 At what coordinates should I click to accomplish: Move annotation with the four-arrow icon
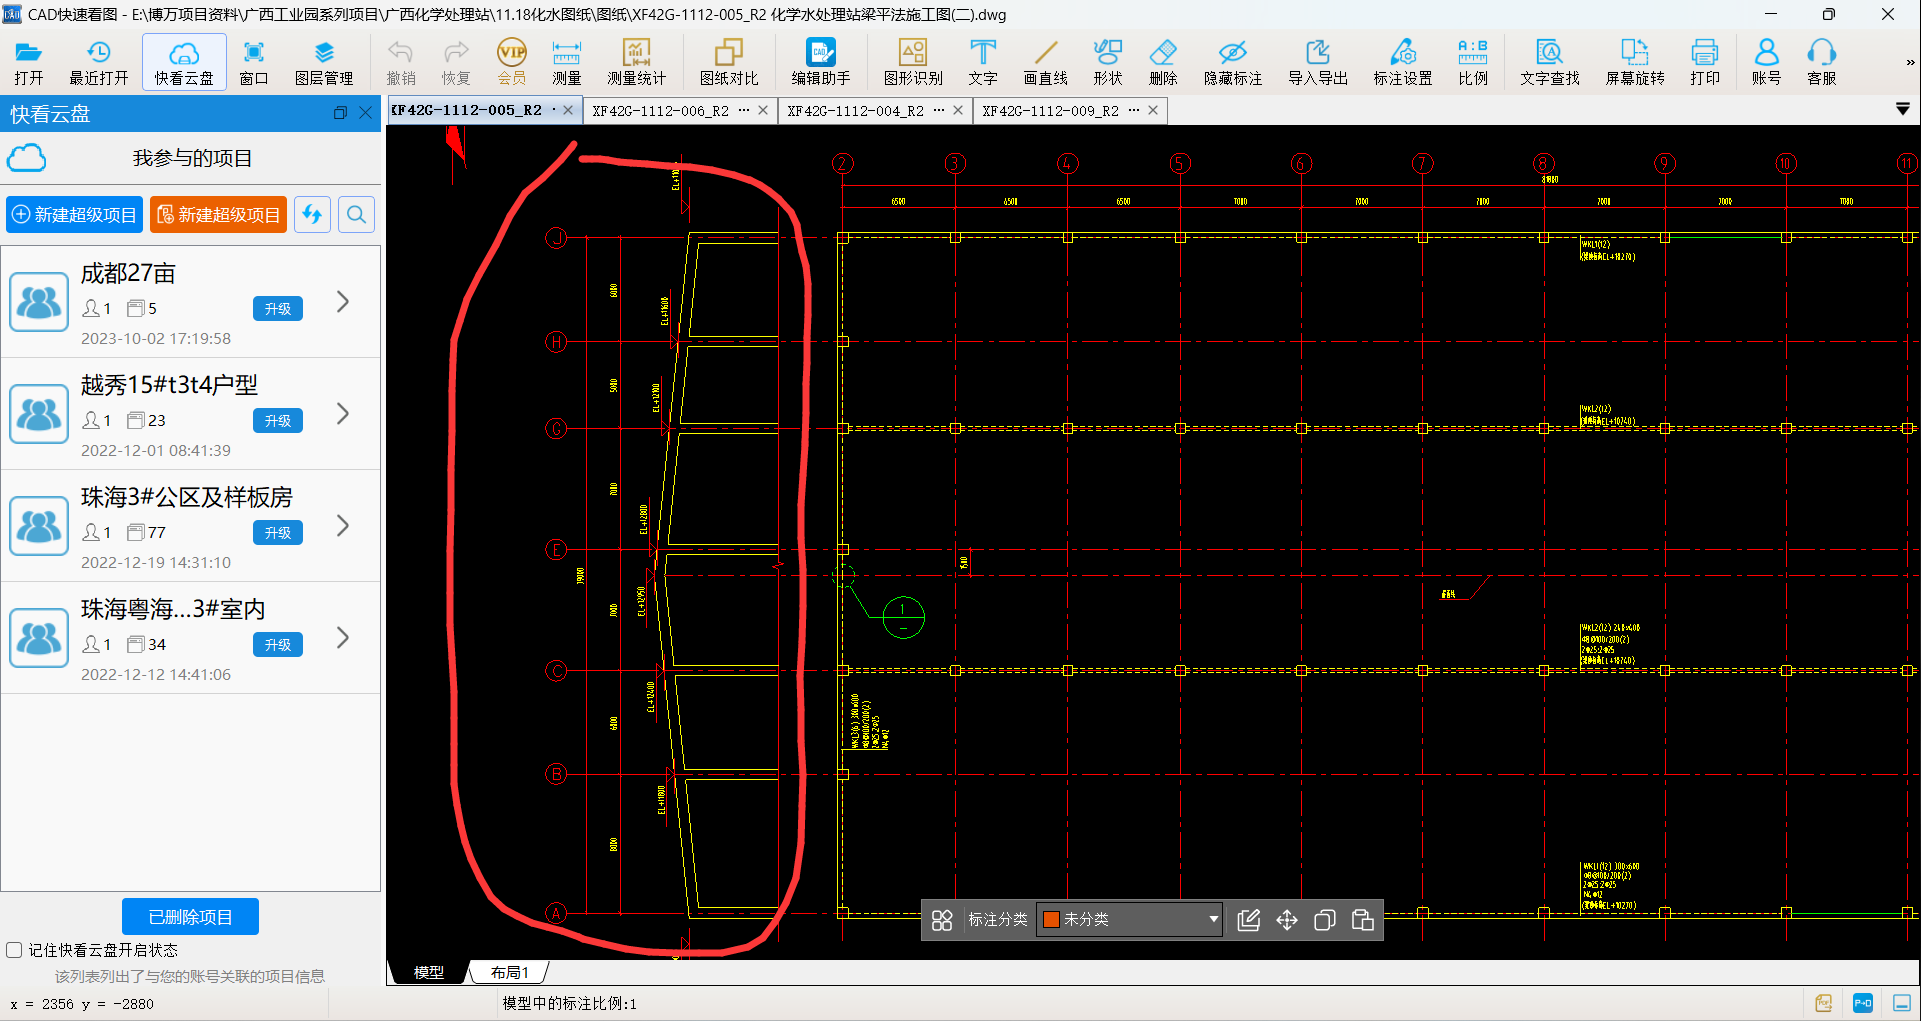(x=1287, y=920)
